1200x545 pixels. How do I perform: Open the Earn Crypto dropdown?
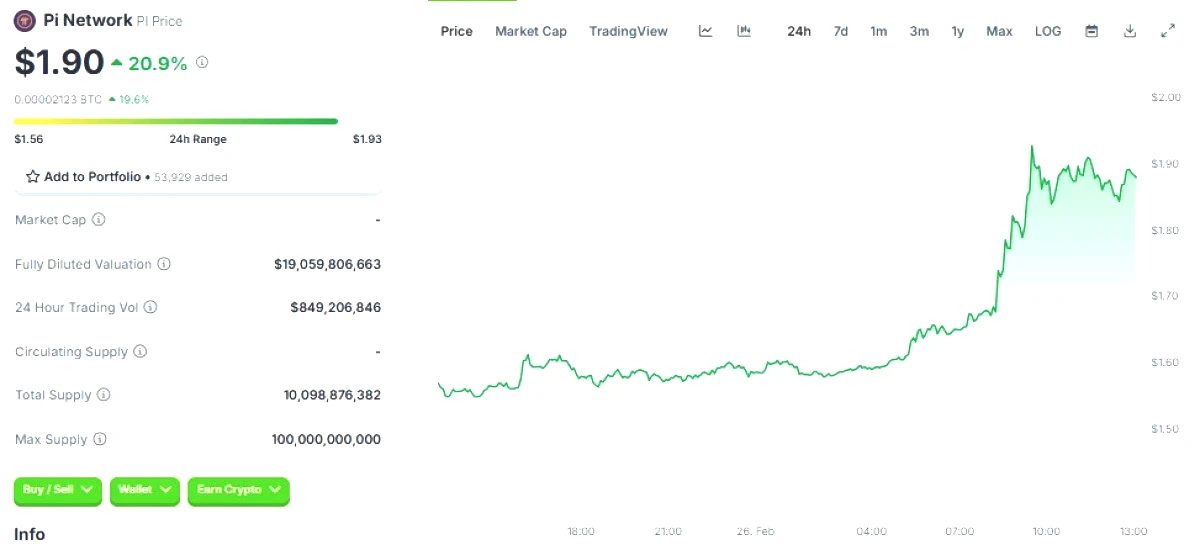pyautogui.click(x=238, y=490)
